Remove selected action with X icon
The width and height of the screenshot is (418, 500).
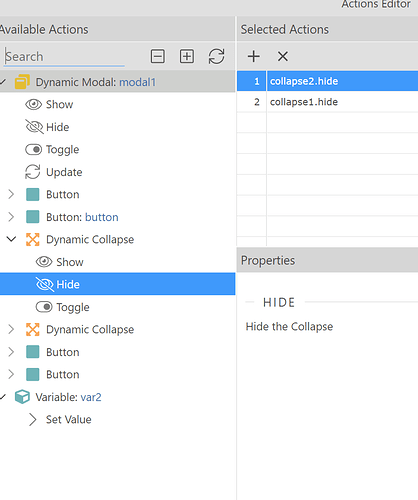(x=283, y=56)
